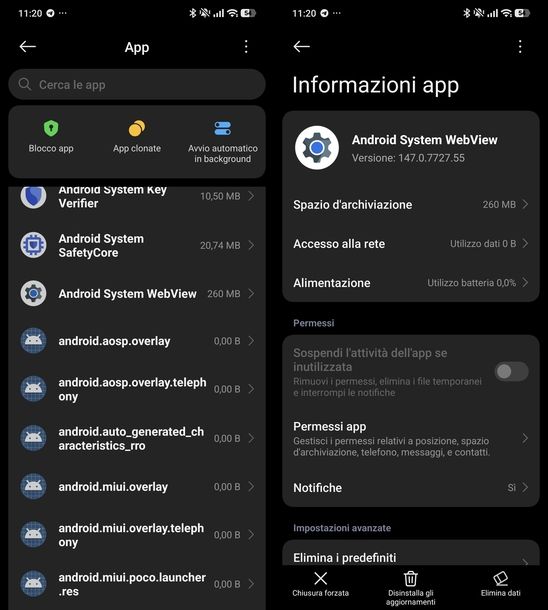Open the three-dot menu on App screen
Image resolution: width=548 pixels, height=610 pixels.
tap(246, 47)
